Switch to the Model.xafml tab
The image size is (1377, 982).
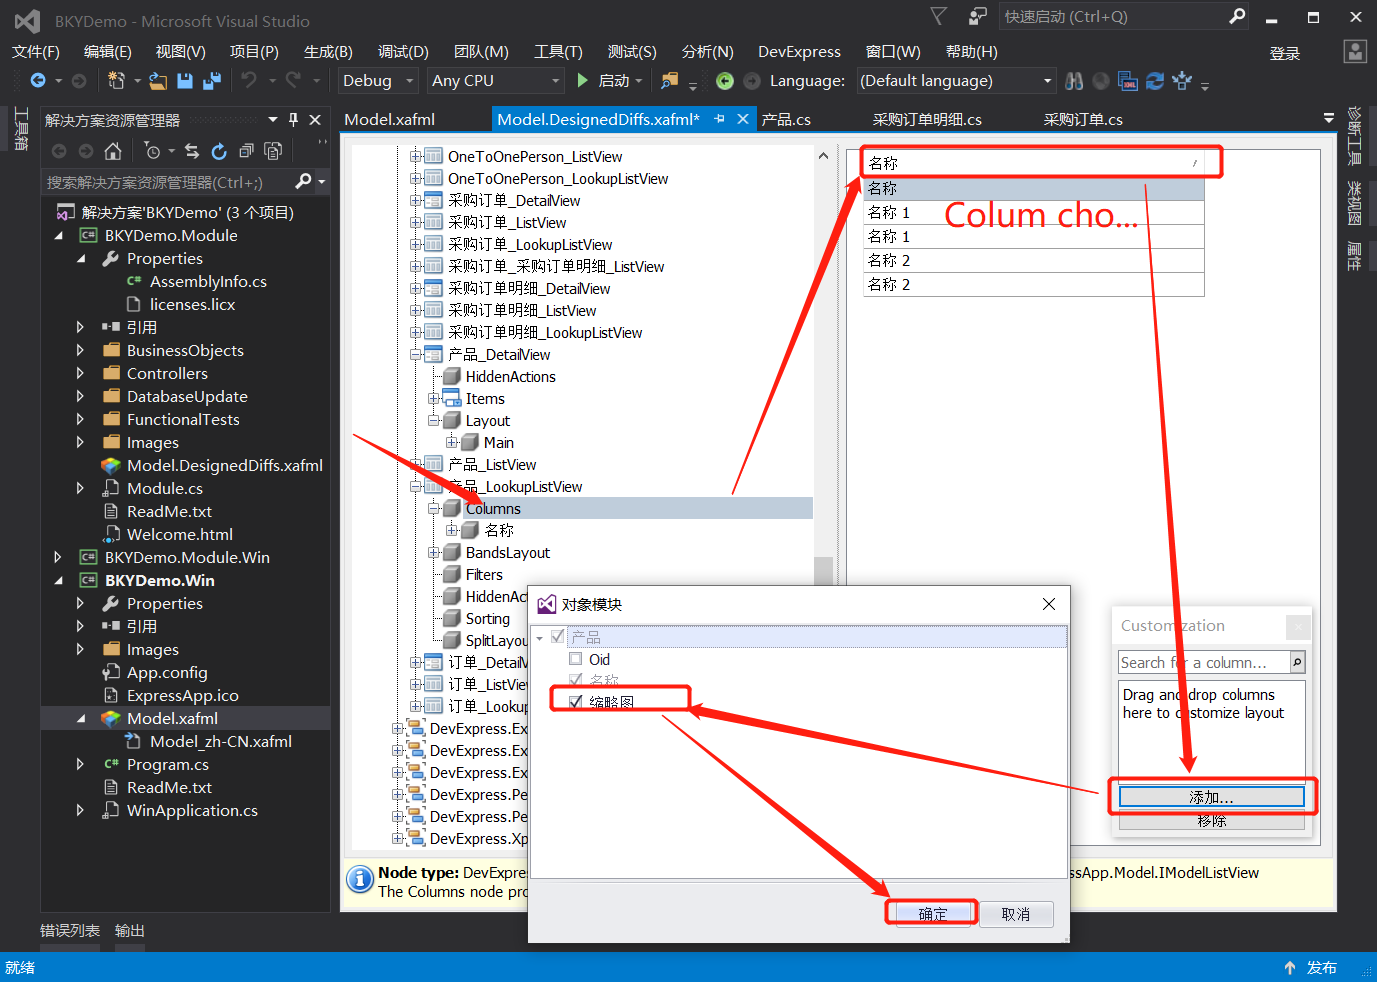pos(390,120)
